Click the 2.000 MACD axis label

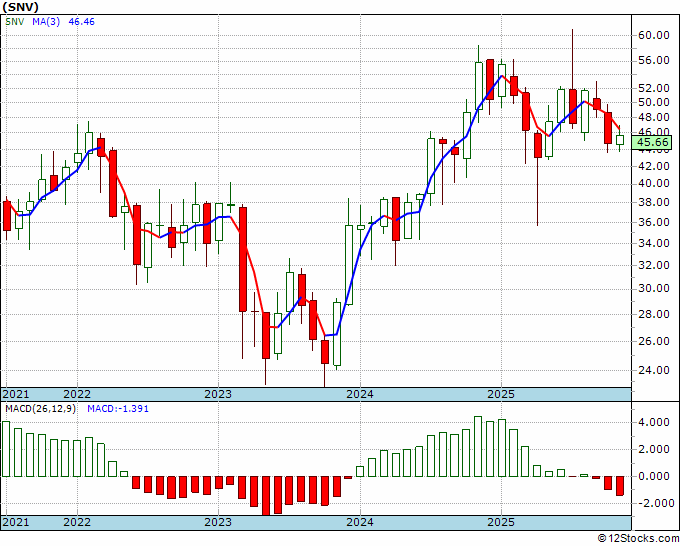[x=654, y=449]
